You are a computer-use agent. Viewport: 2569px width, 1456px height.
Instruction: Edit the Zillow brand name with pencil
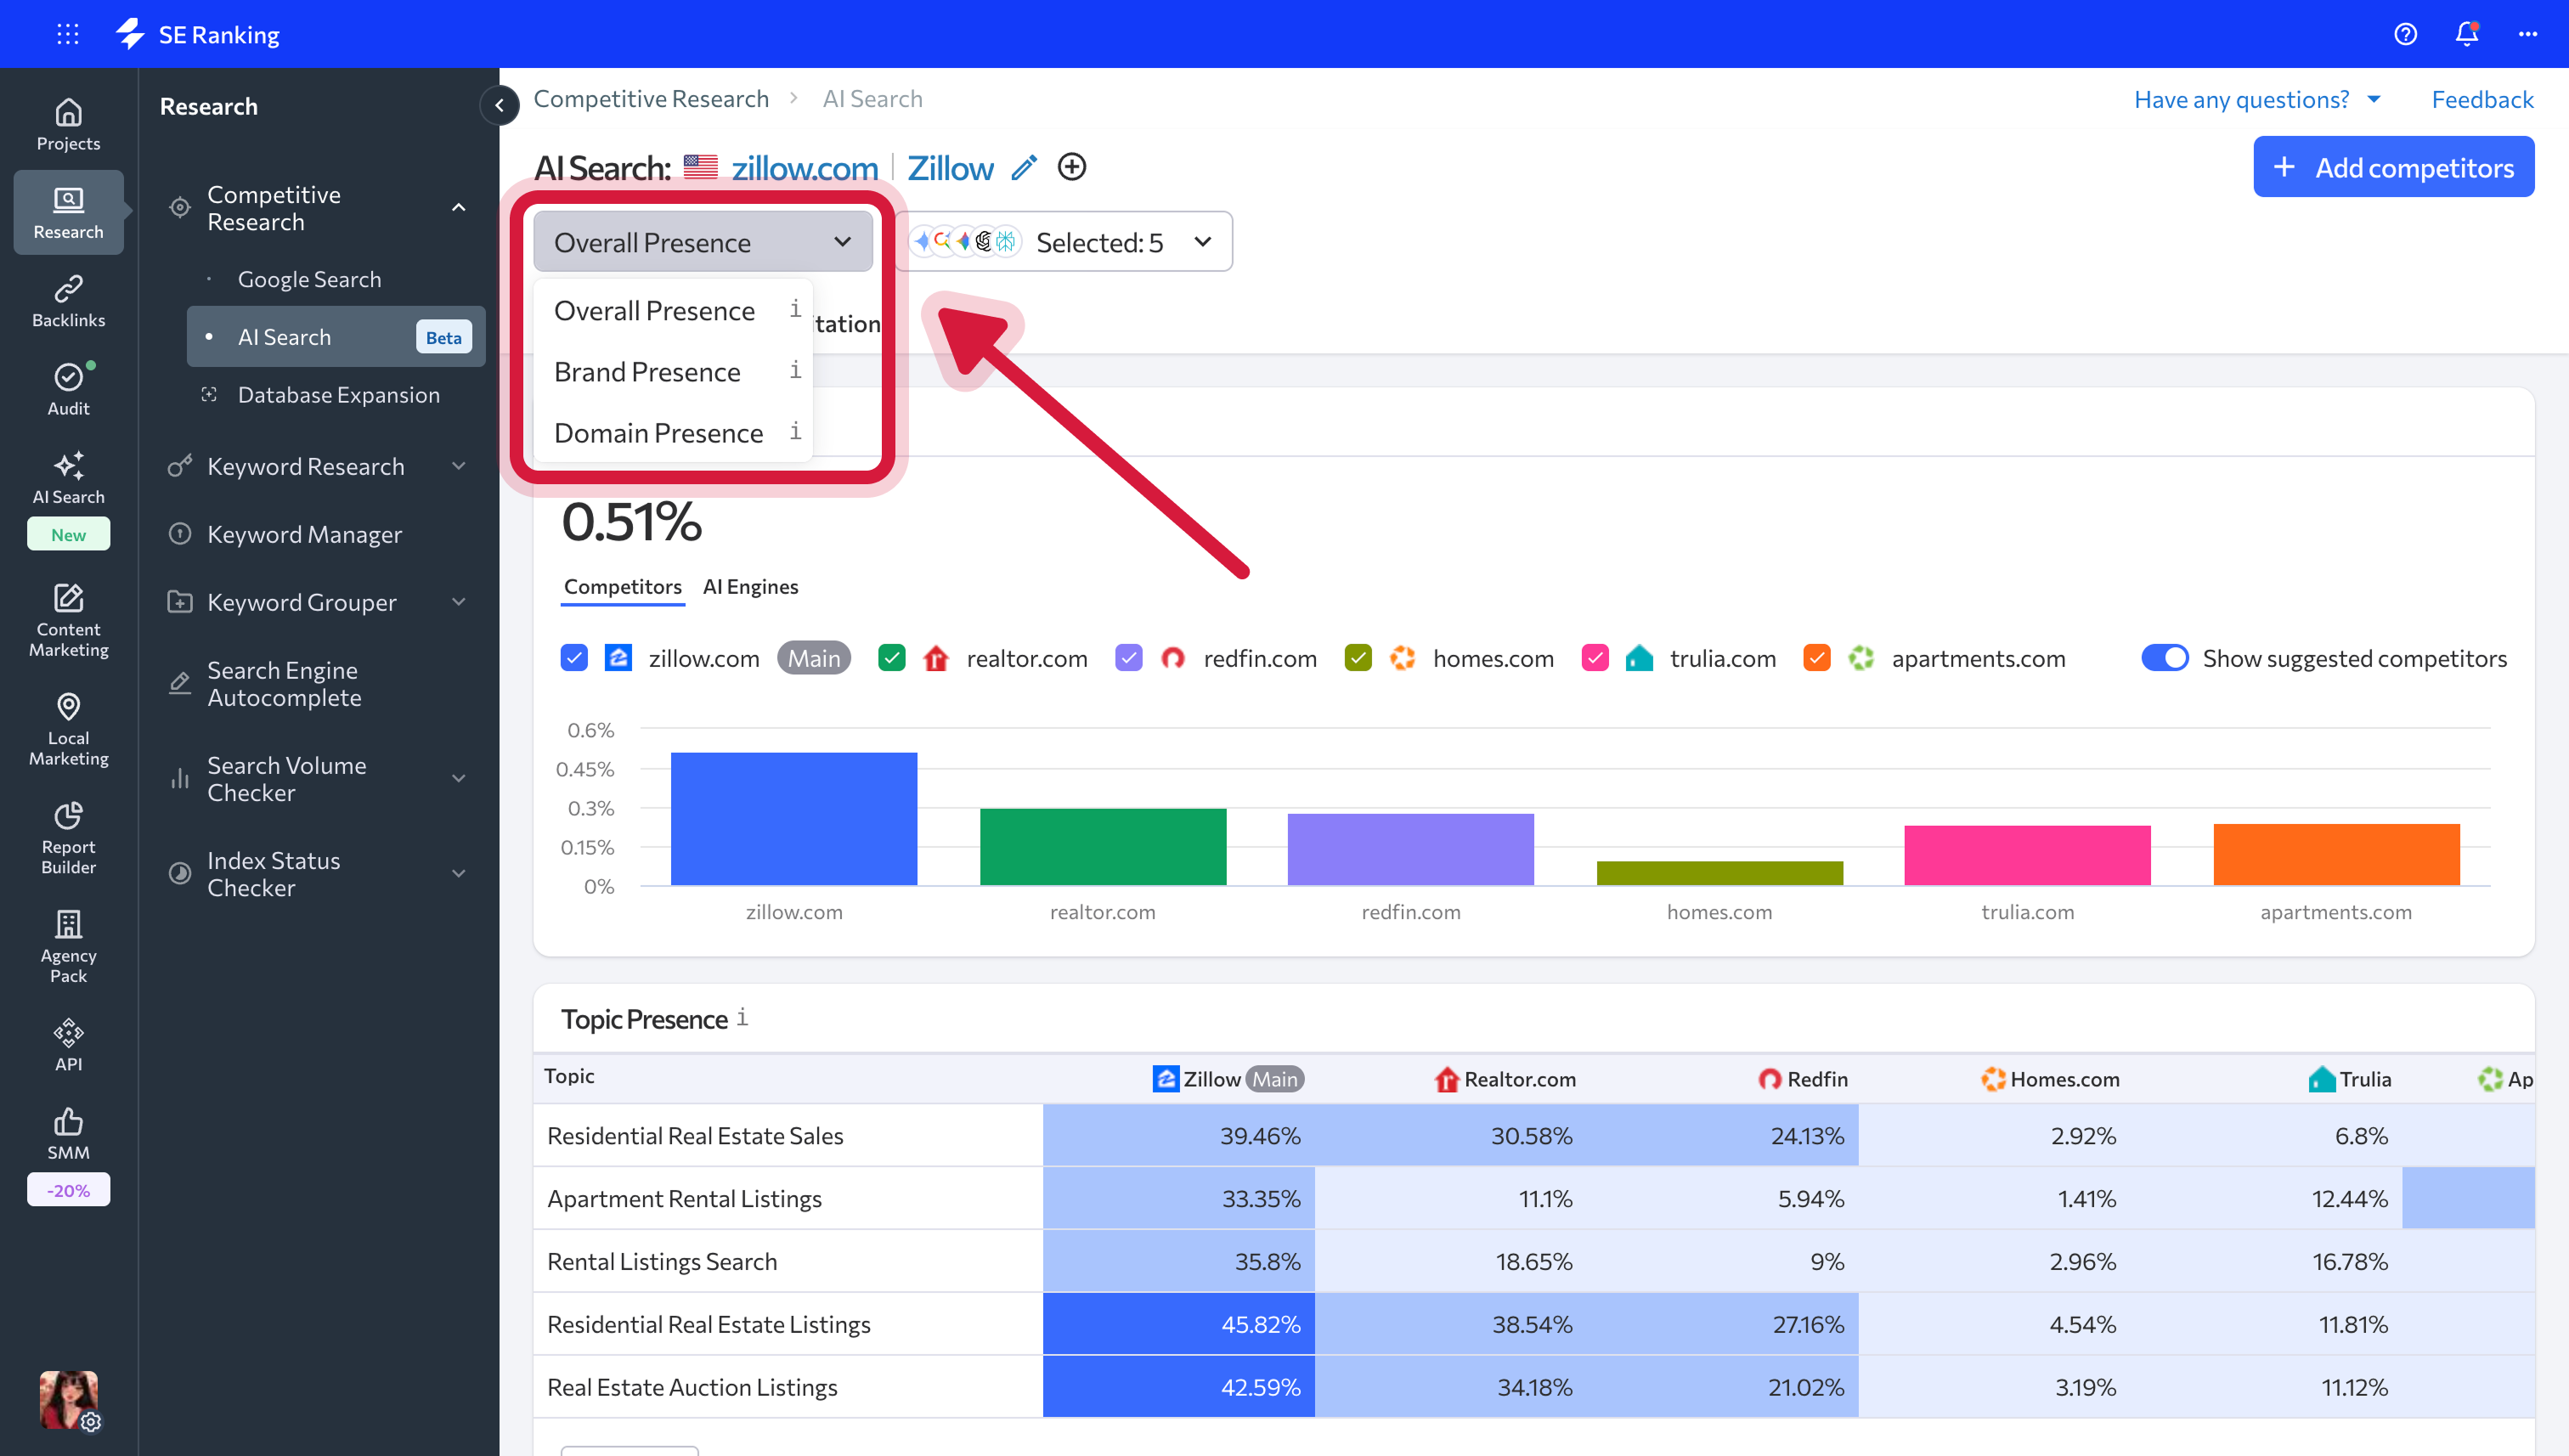tap(1024, 167)
